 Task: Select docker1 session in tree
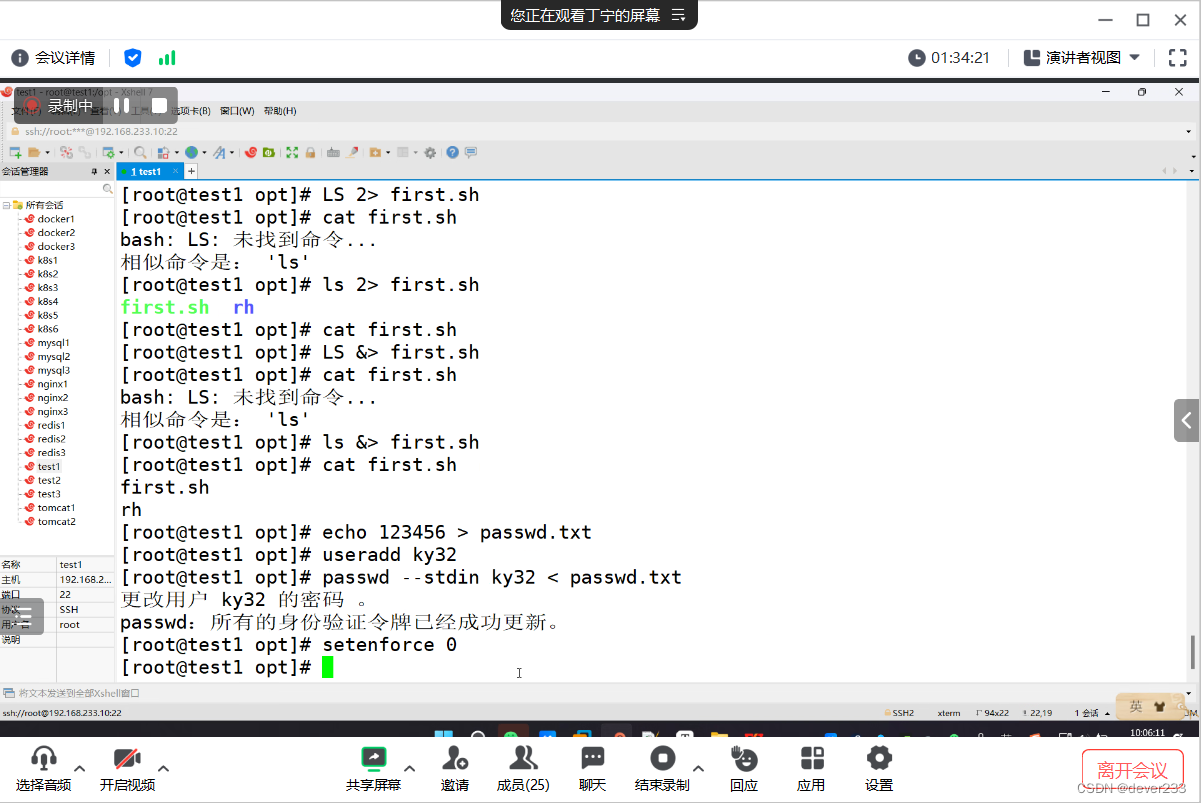coord(56,219)
